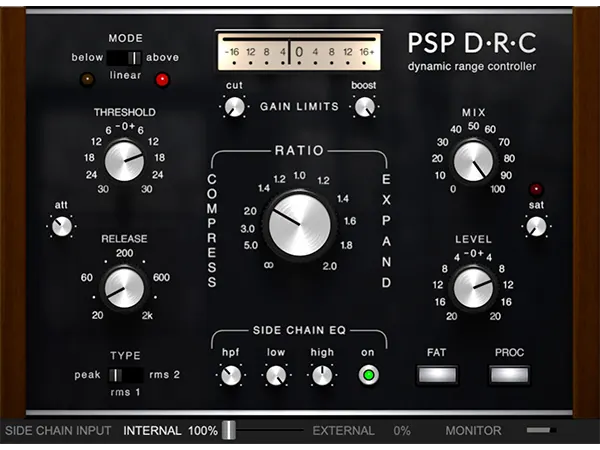Click the small sat knob
The height and width of the screenshot is (450, 600).
click(536, 226)
